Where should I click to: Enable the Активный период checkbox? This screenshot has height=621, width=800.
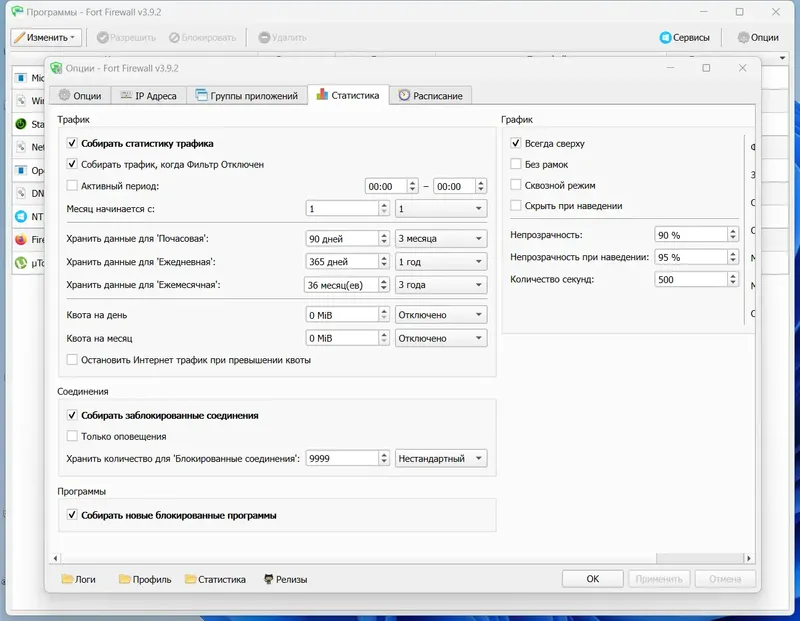tap(72, 186)
